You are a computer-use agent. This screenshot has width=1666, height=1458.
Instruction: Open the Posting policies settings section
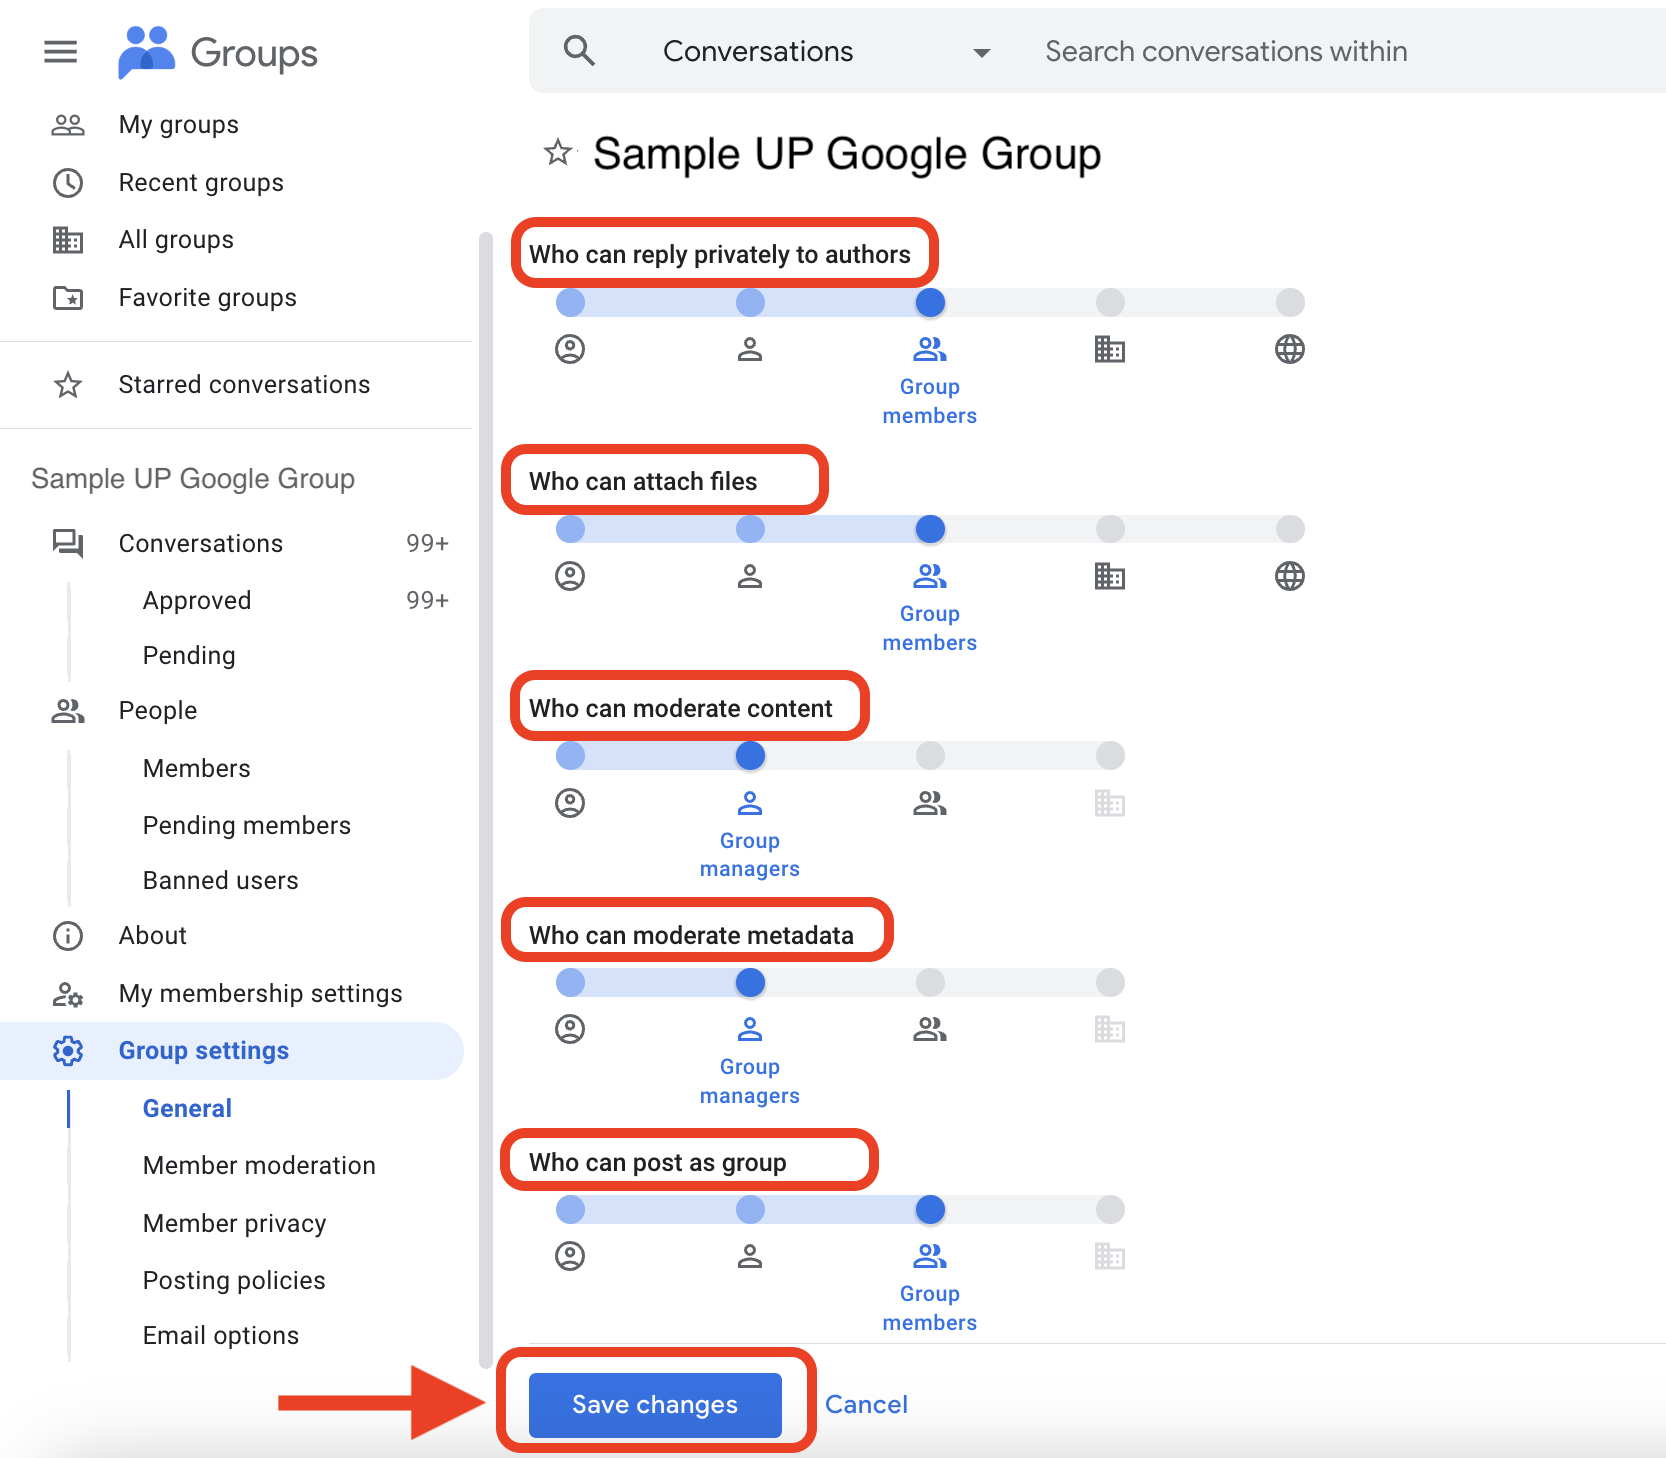pos(234,1280)
